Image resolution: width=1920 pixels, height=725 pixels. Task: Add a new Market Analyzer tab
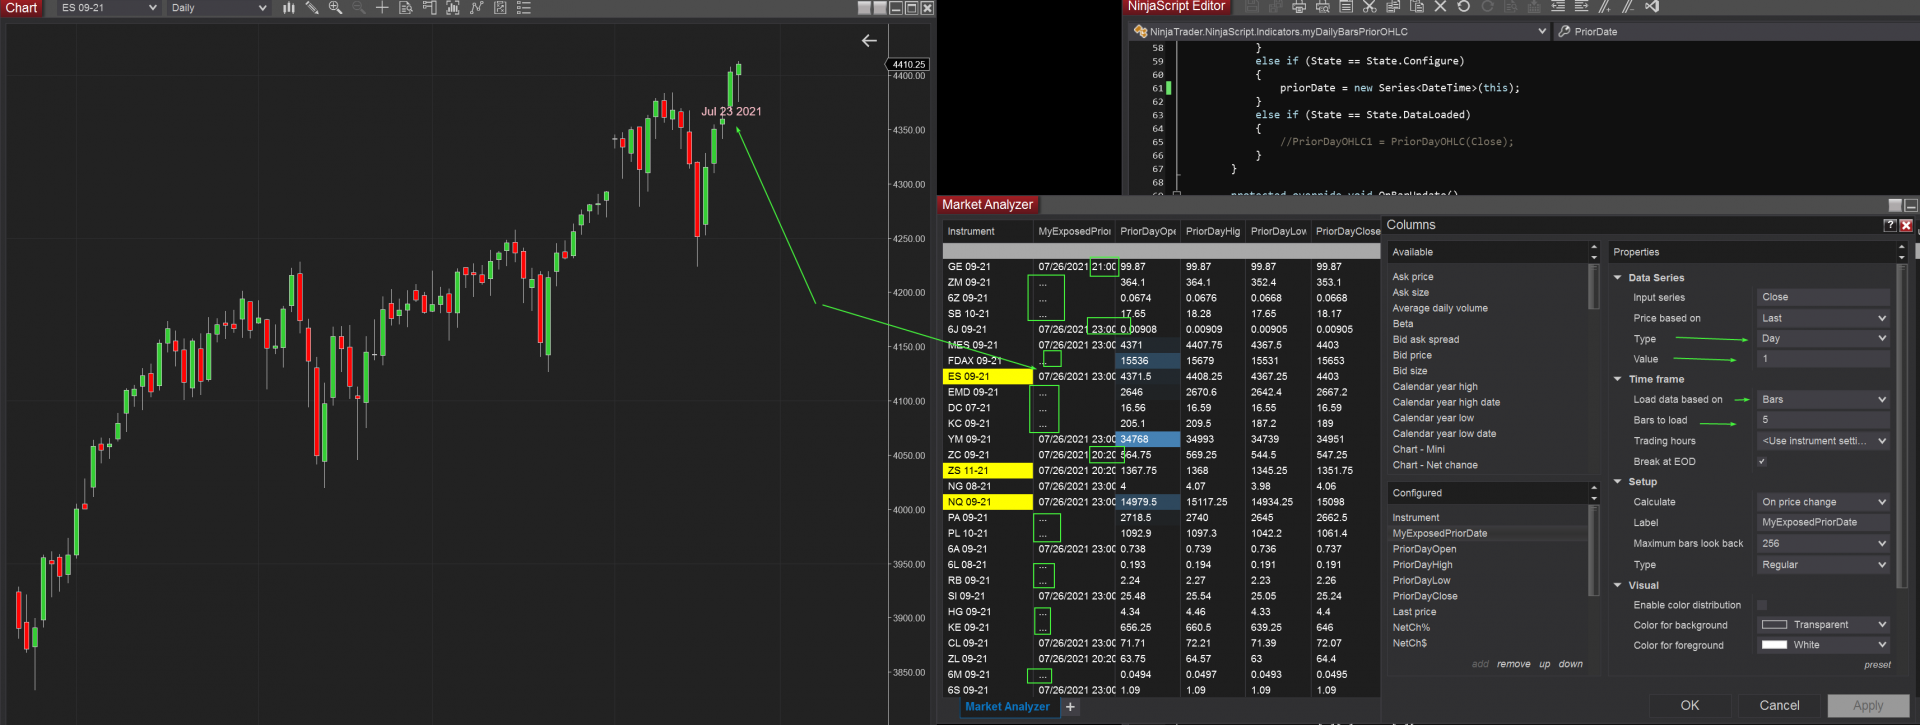point(1070,707)
